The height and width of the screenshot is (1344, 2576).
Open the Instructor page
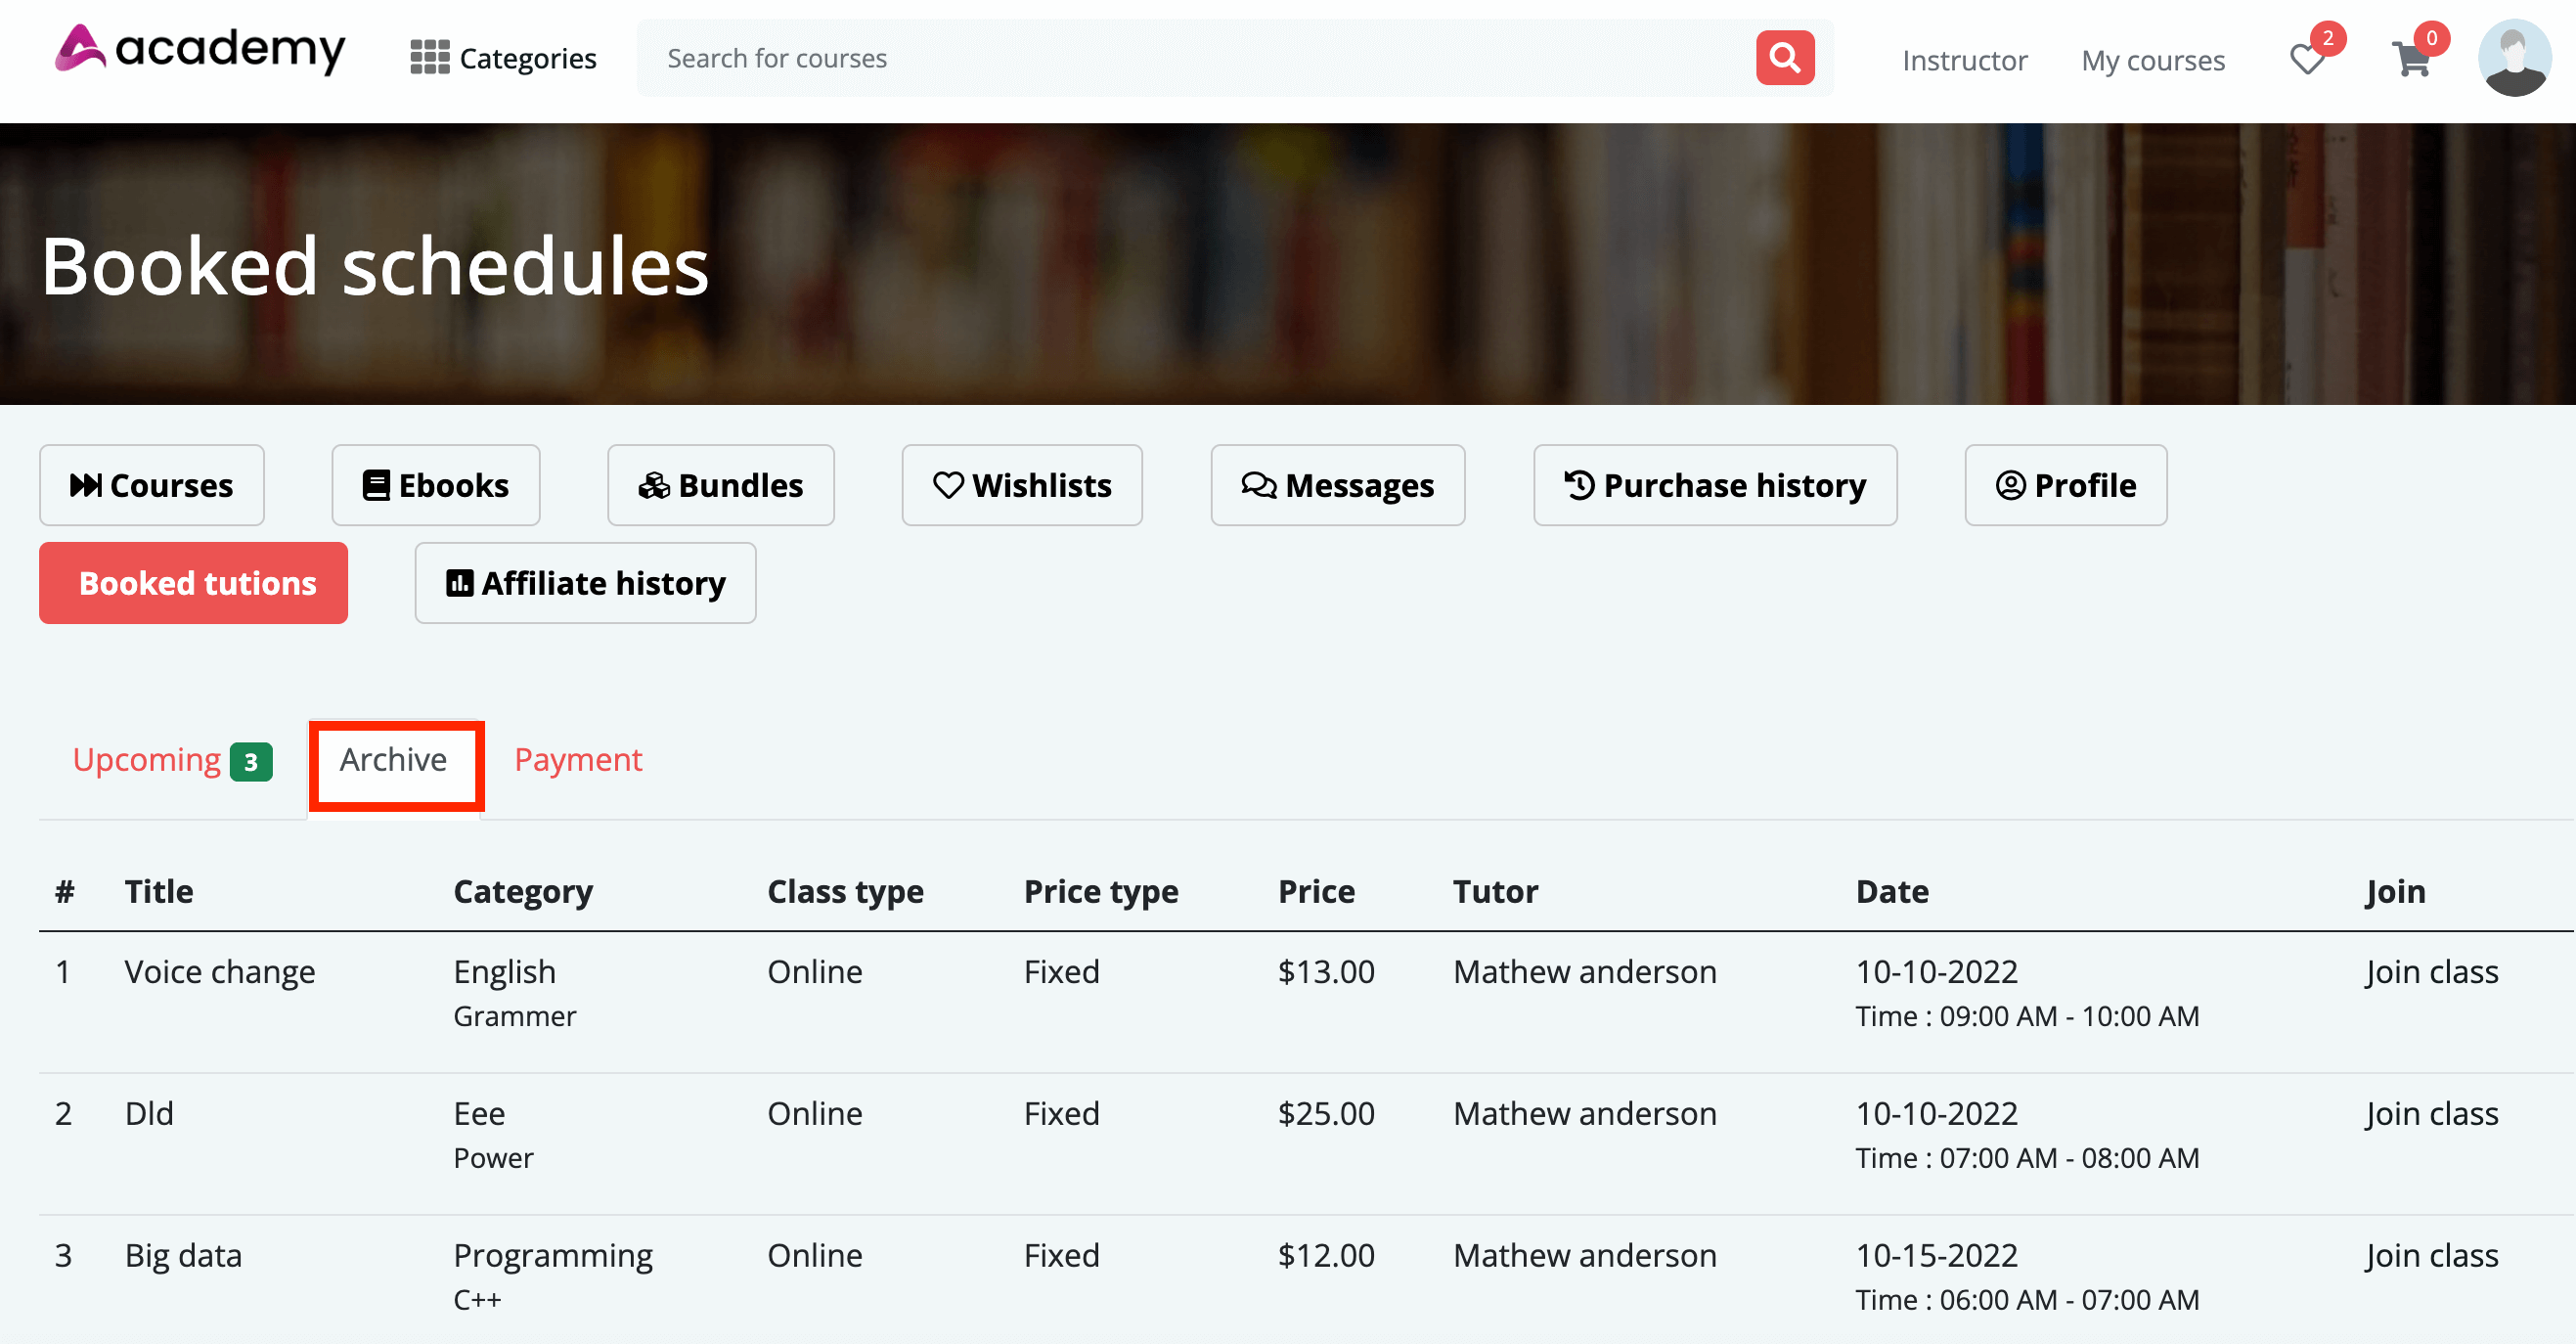pos(1964,60)
